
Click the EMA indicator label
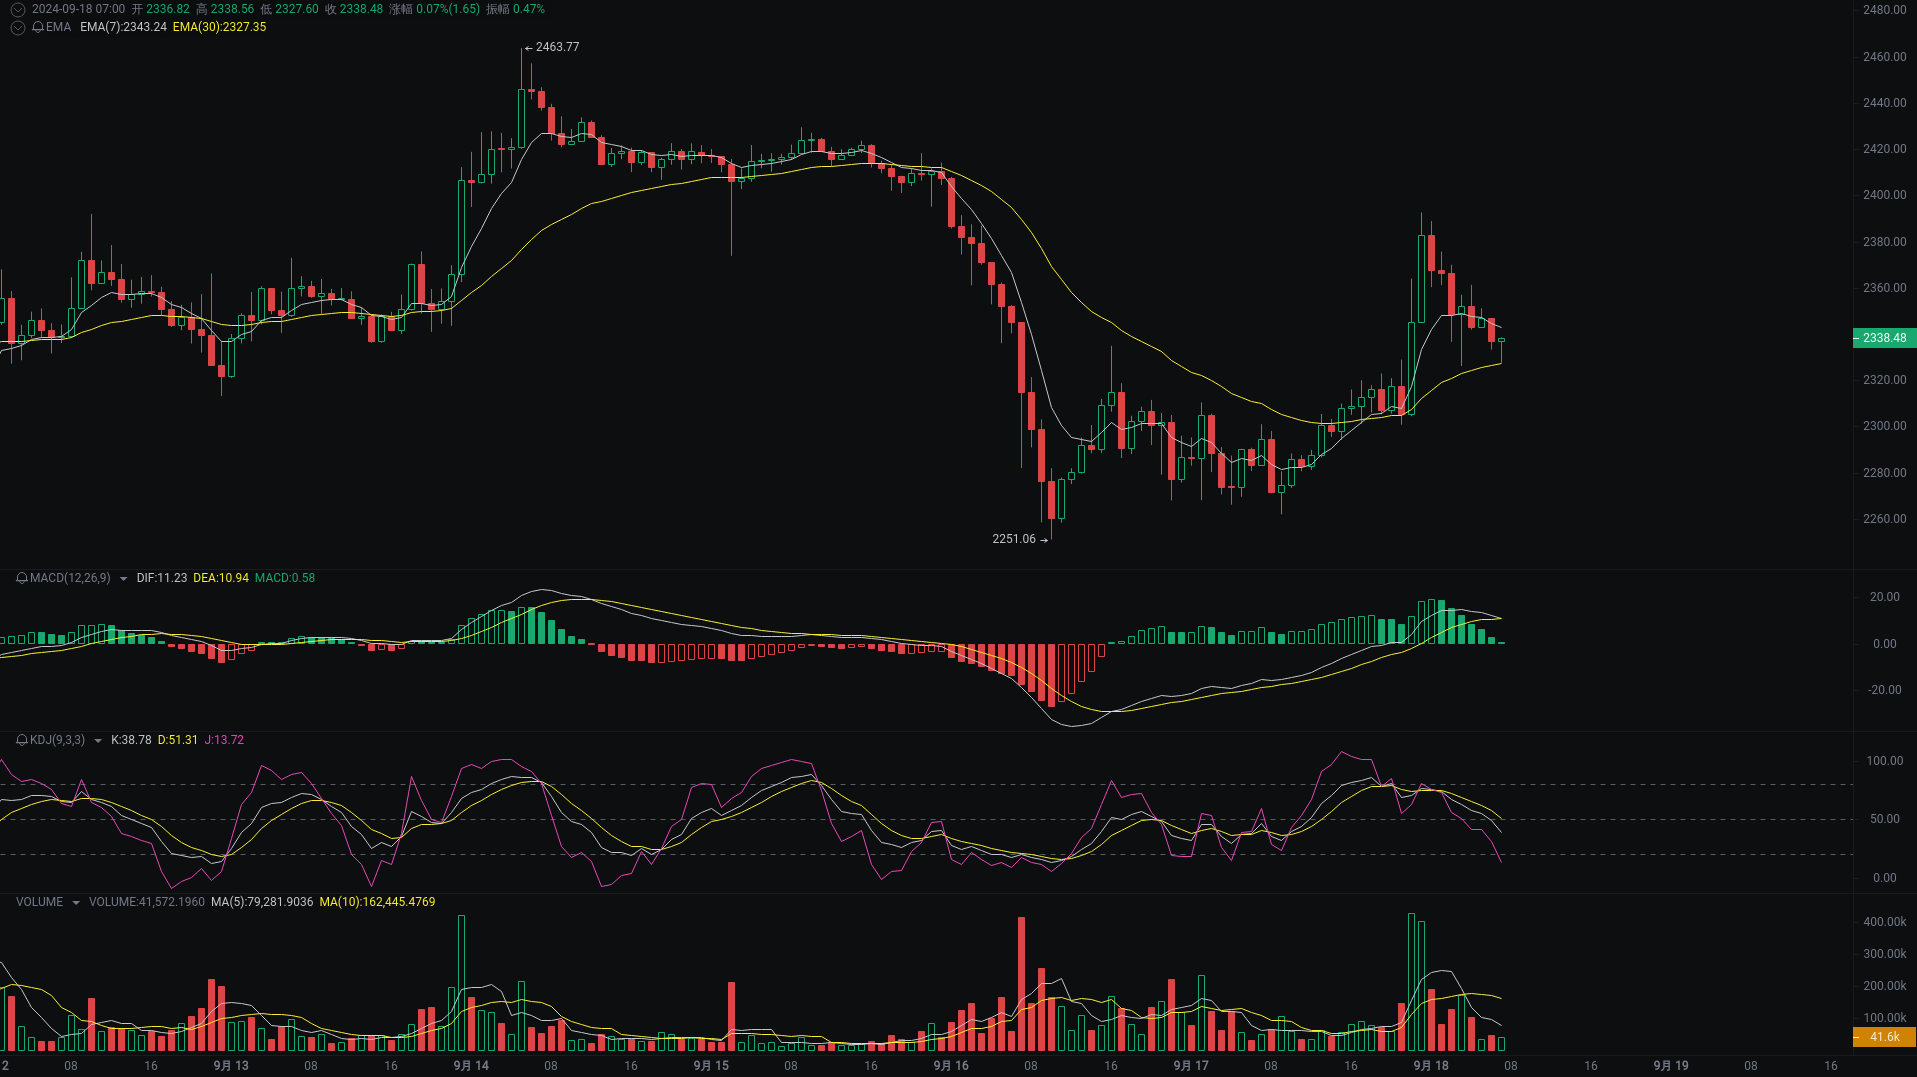59,27
